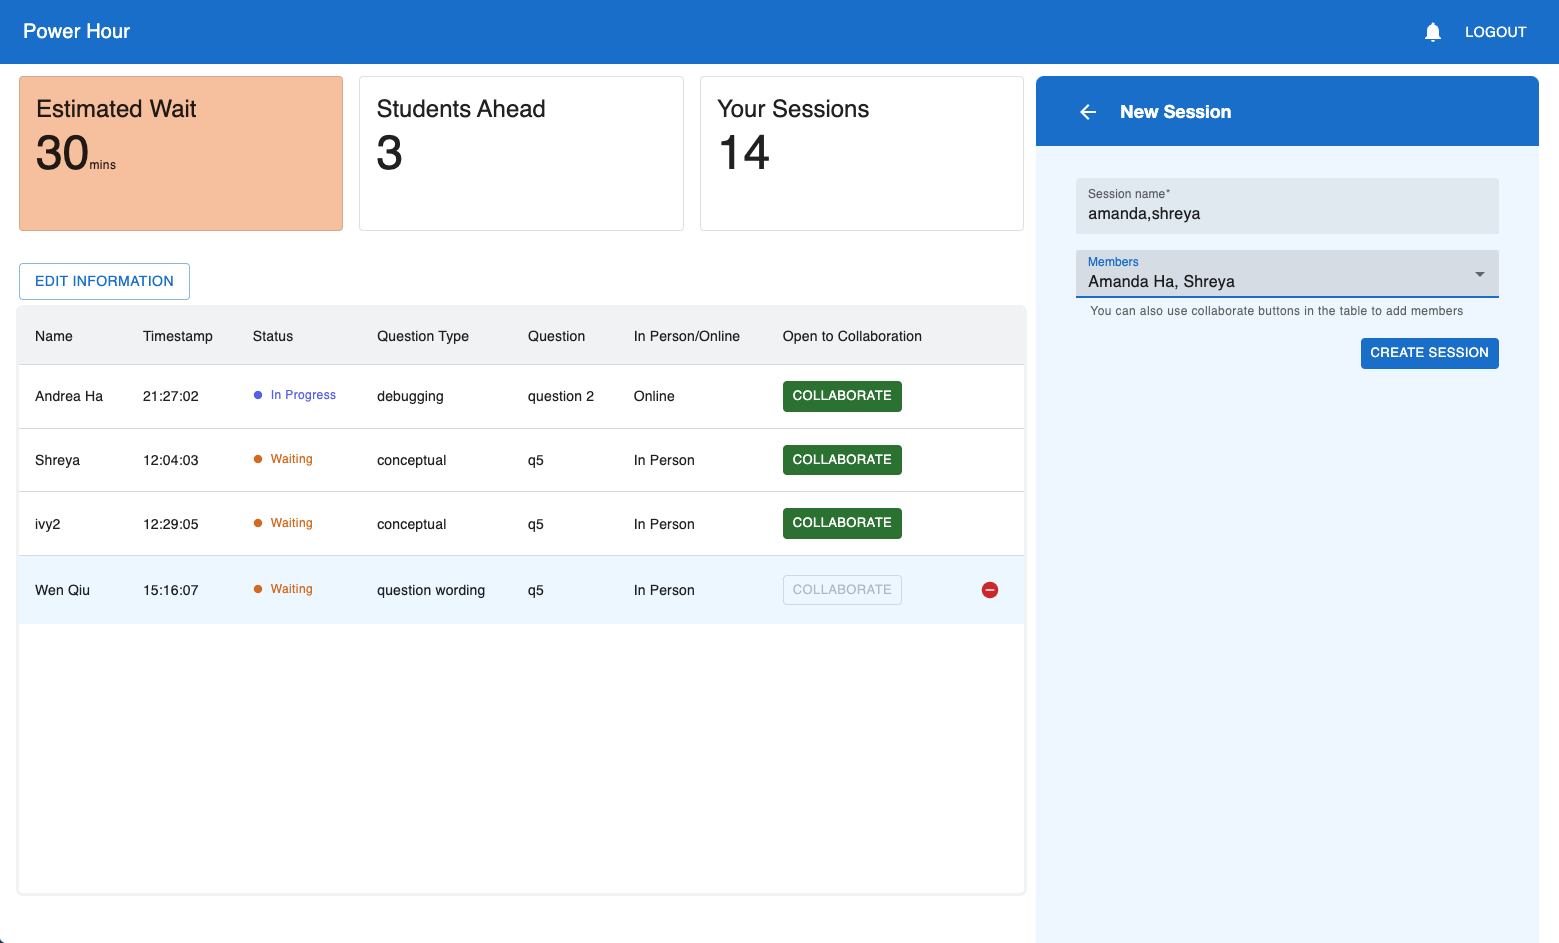Remove Wen Qiu using red minus icon
Screen dimensions: 1559x943
(990, 590)
